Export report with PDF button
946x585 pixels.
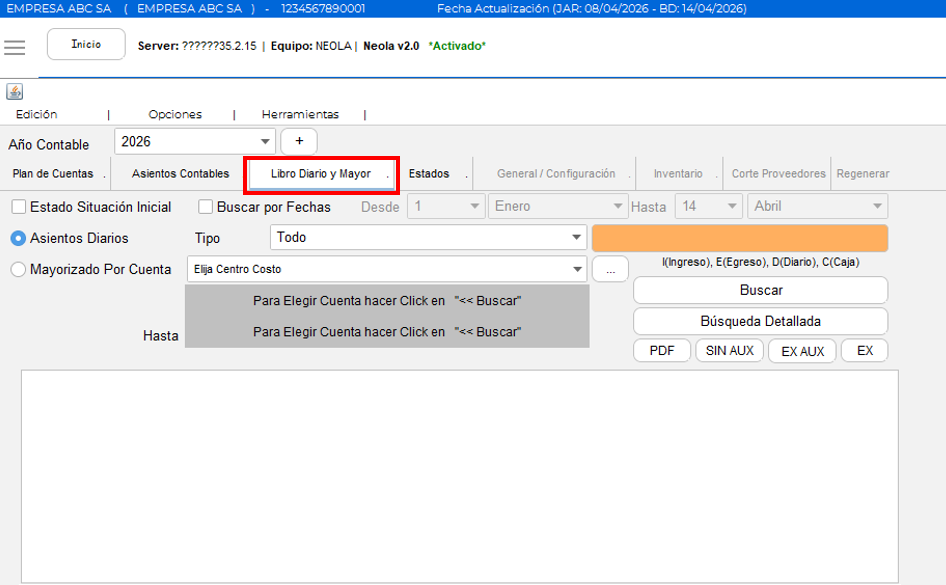[662, 351]
